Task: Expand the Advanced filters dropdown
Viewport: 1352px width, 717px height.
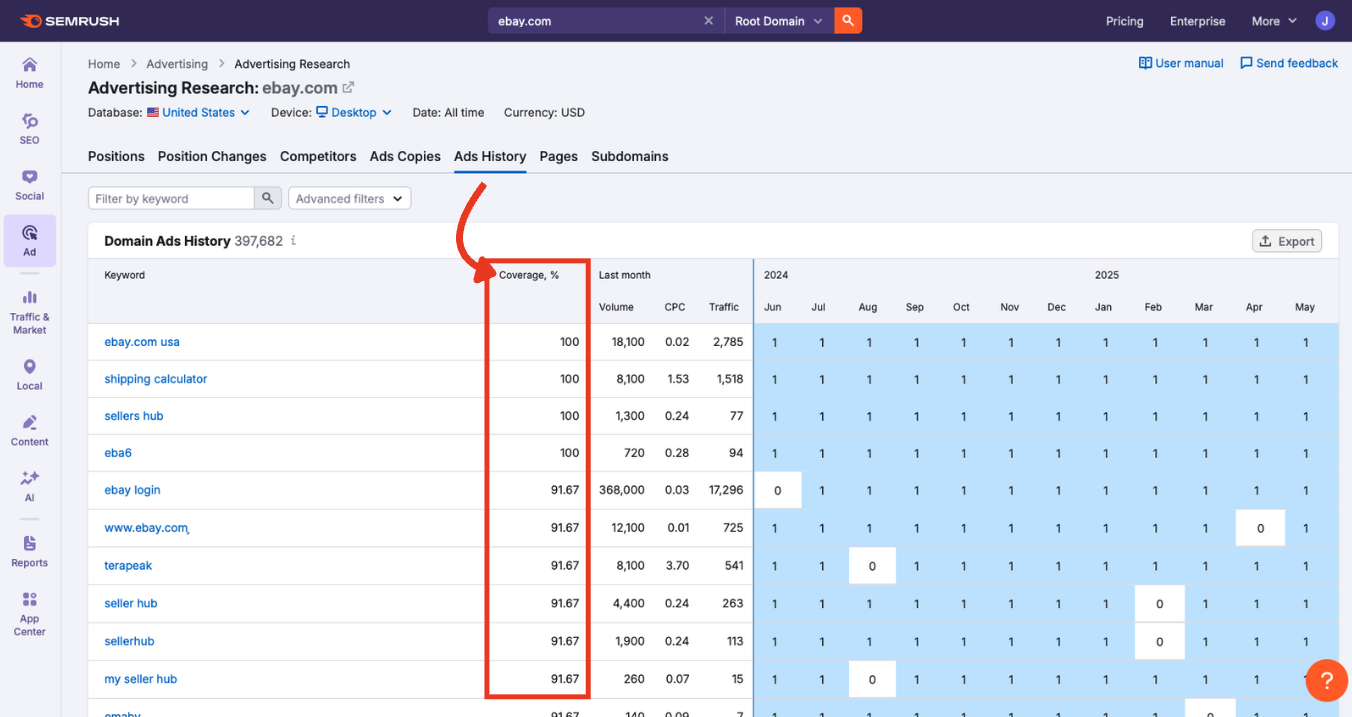Action: point(349,198)
